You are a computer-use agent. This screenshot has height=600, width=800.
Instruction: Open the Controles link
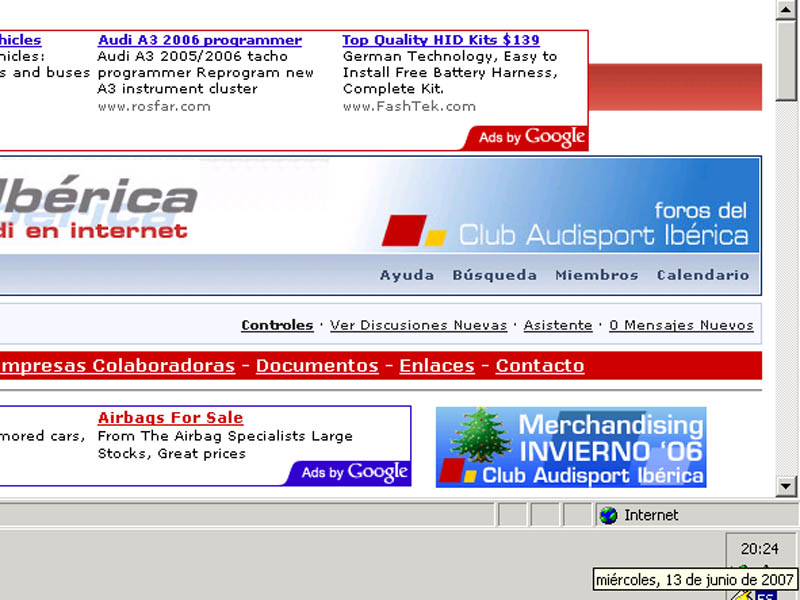[x=277, y=325]
